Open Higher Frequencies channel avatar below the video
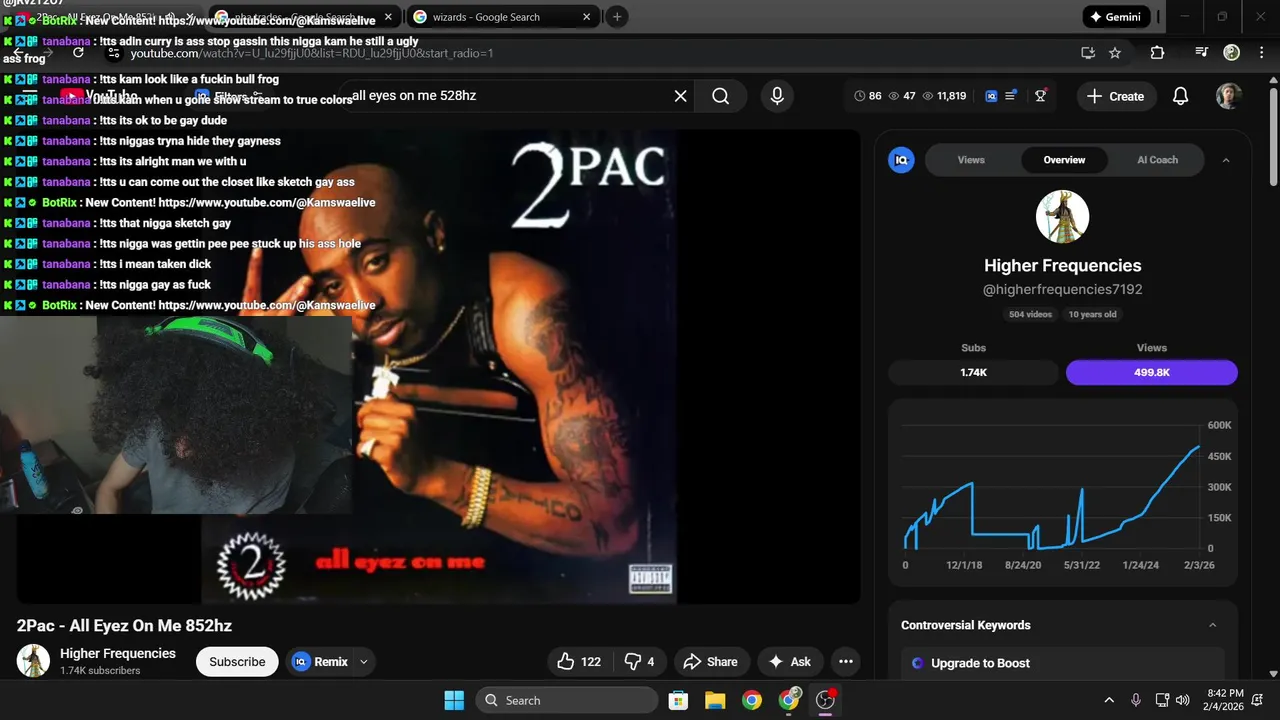This screenshot has height=720, width=1280. [x=33, y=661]
